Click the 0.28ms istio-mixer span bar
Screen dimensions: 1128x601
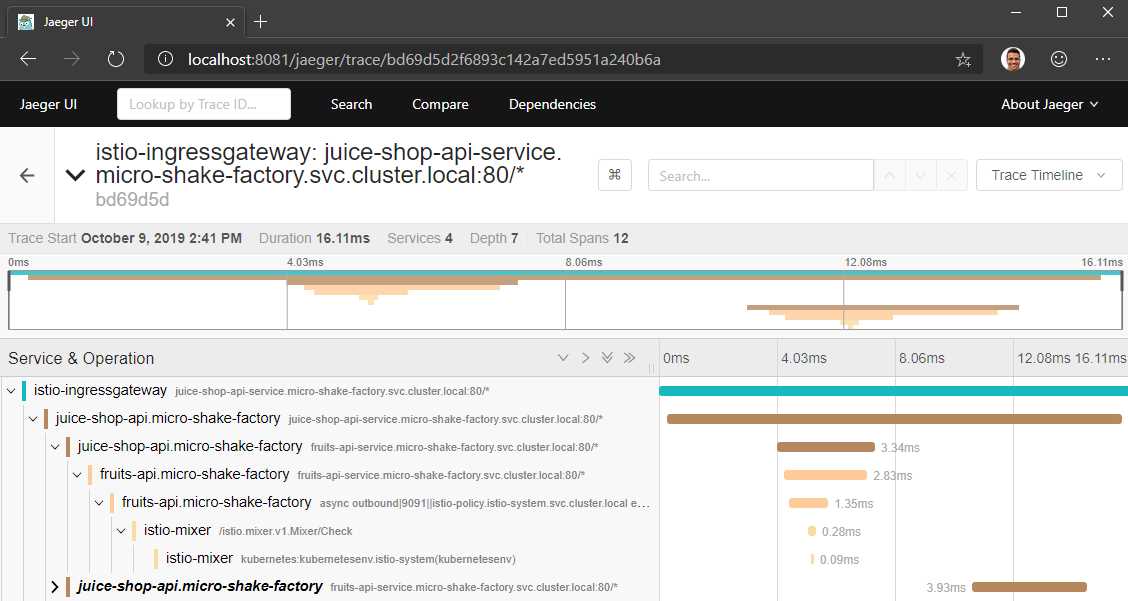[812, 531]
